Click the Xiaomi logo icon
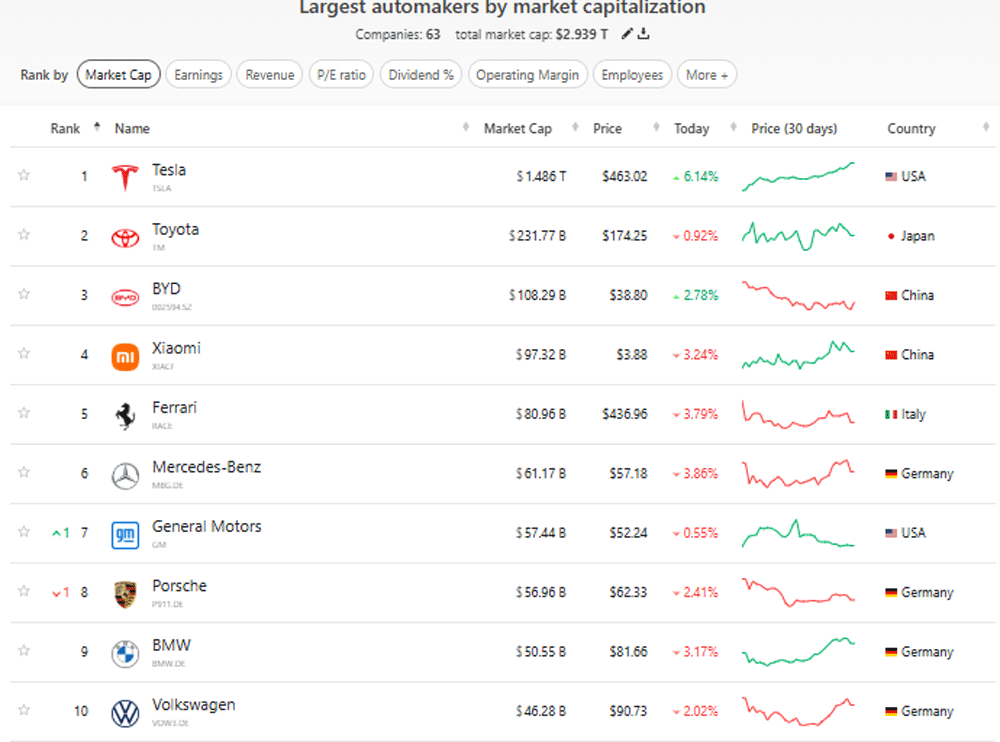Screen dimensions: 1000x742 pos(125,355)
